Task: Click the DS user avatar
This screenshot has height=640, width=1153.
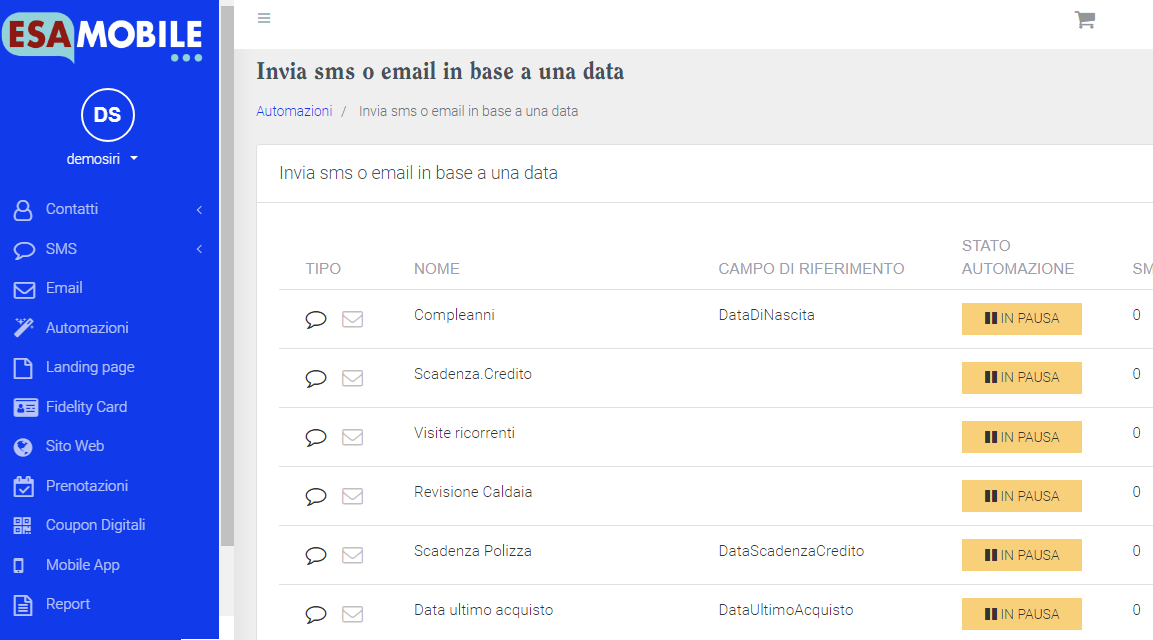Action: pos(107,115)
